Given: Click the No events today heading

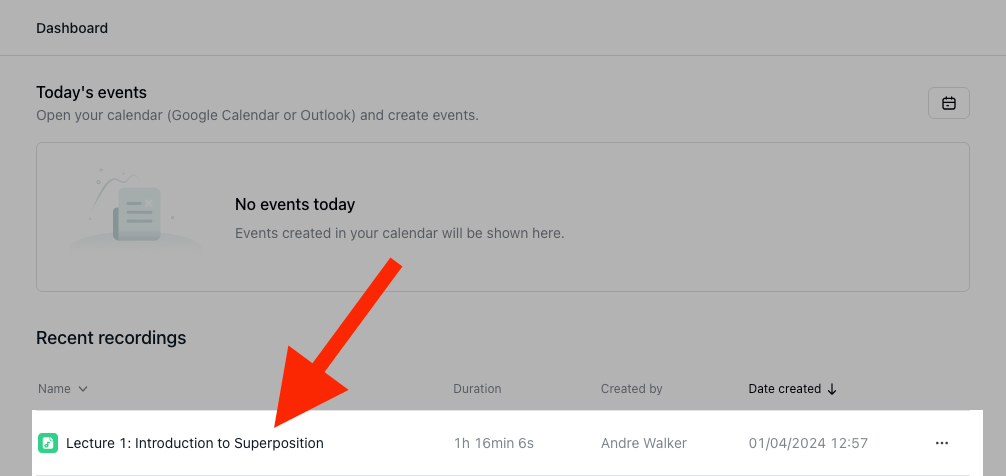Looking at the screenshot, I should (295, 205).
